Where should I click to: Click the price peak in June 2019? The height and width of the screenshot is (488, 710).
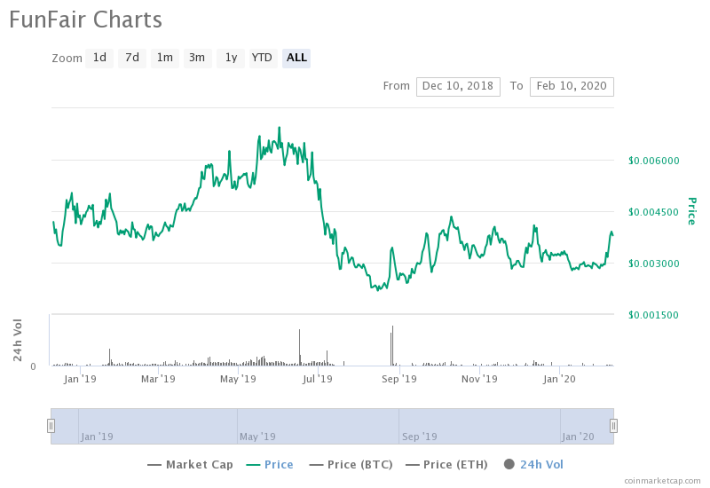point(279,129)
